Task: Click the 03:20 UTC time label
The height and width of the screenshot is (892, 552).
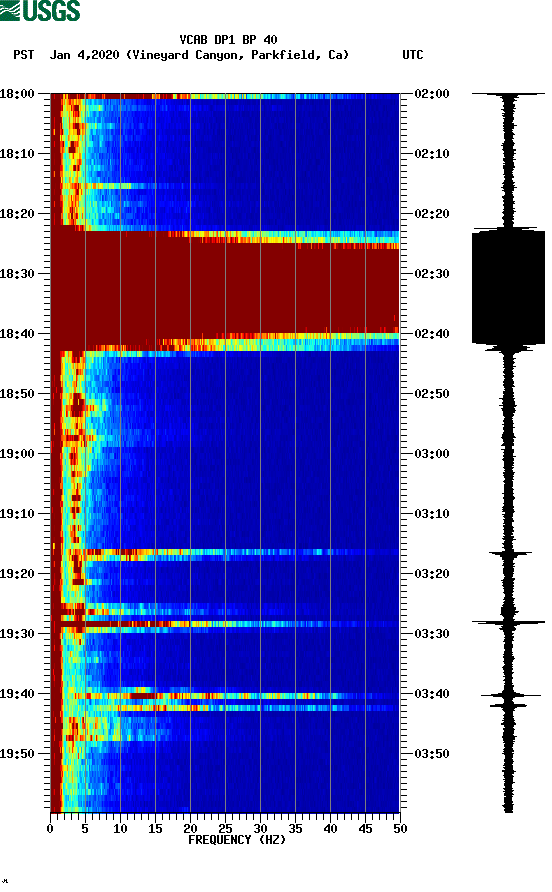Action: [x=432, y=574]
